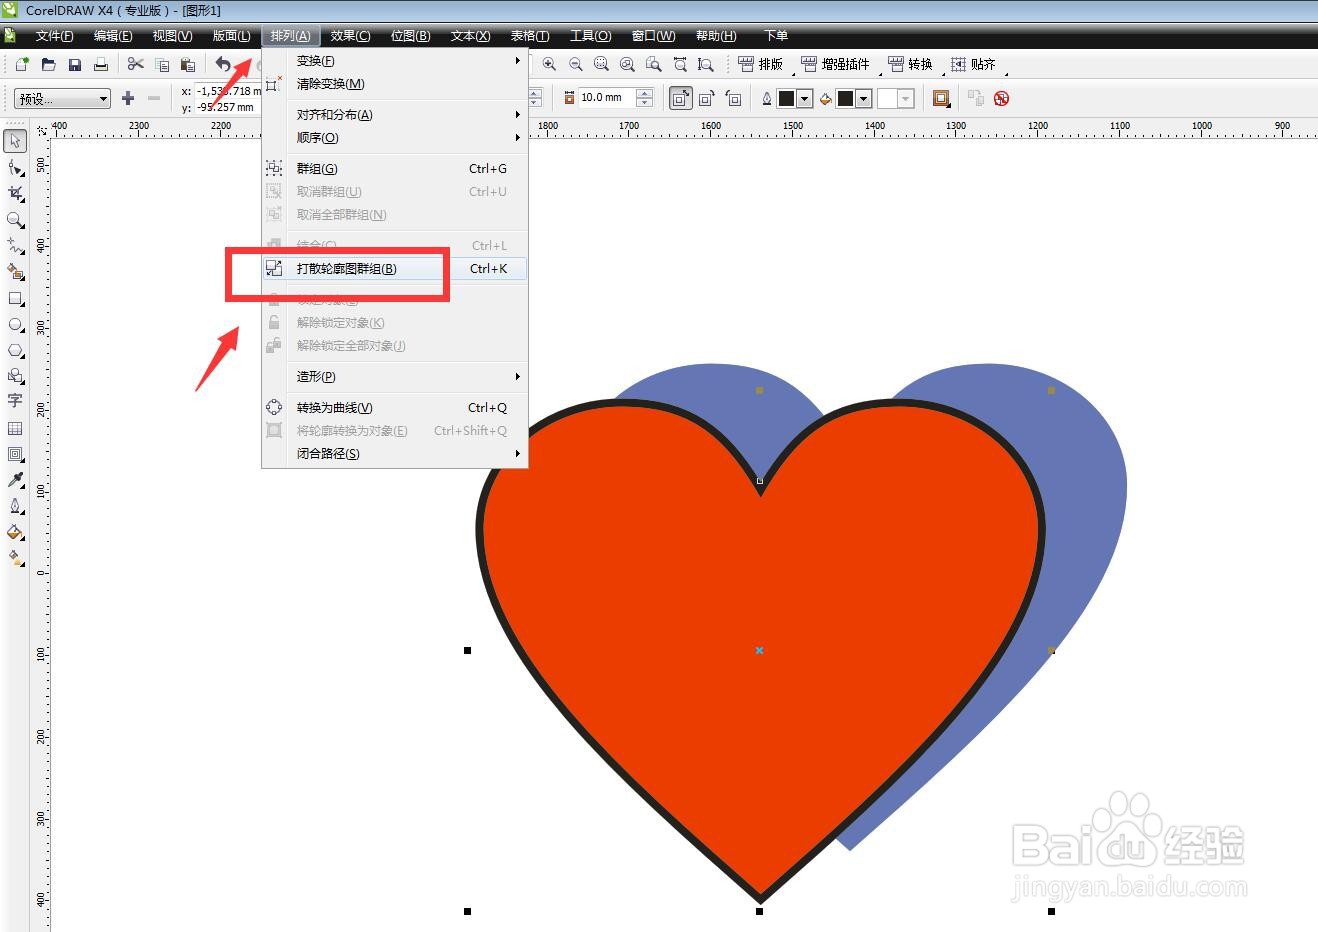Toggle the Inside contour button
This screenshot has width=1318, height=932.
[x=706, y=98]
